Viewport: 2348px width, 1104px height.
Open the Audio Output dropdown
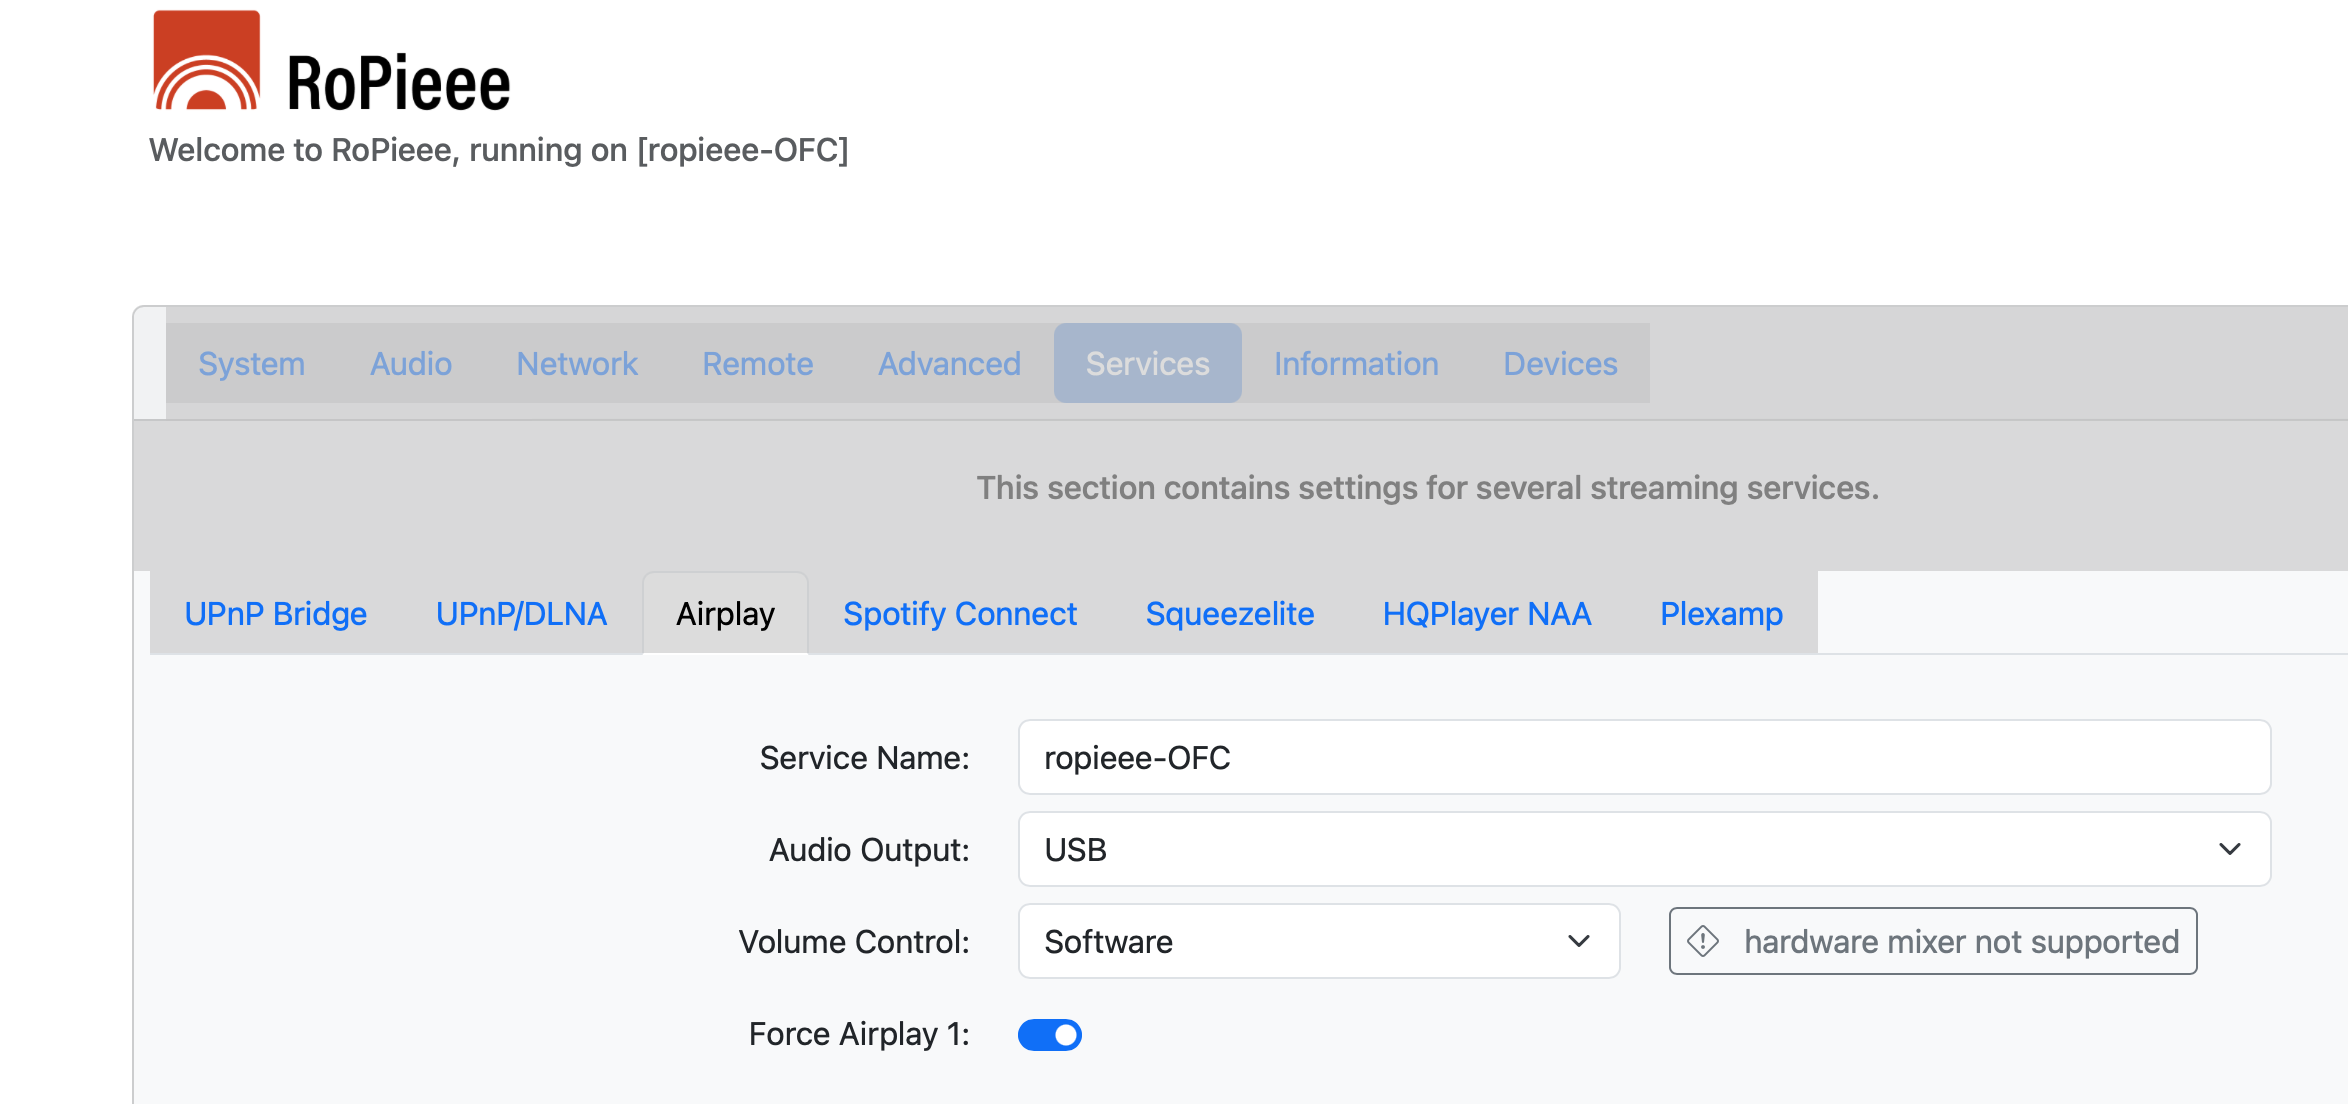(1644, 849)
